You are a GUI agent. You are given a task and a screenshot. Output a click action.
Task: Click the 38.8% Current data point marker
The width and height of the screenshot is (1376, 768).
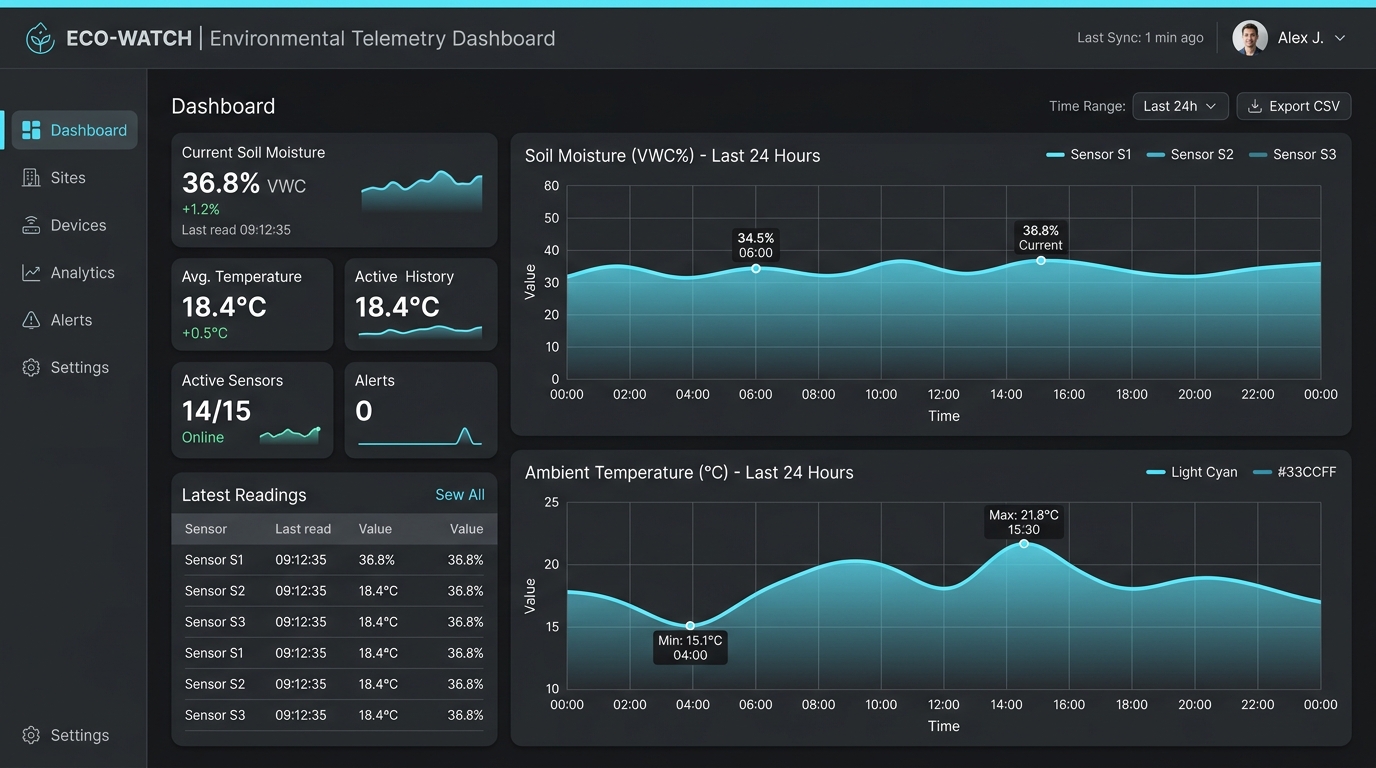click(1041, 260)
